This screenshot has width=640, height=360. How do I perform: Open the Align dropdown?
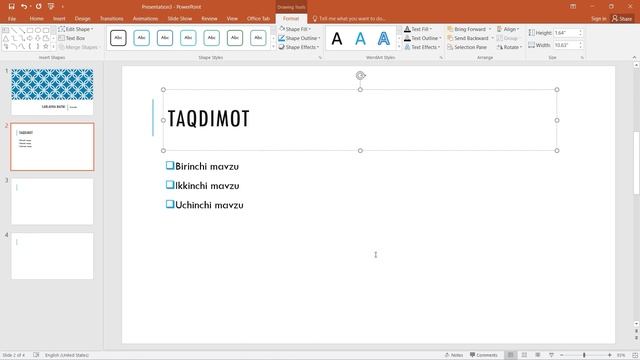pyautogui.click(x=508, y=29)
